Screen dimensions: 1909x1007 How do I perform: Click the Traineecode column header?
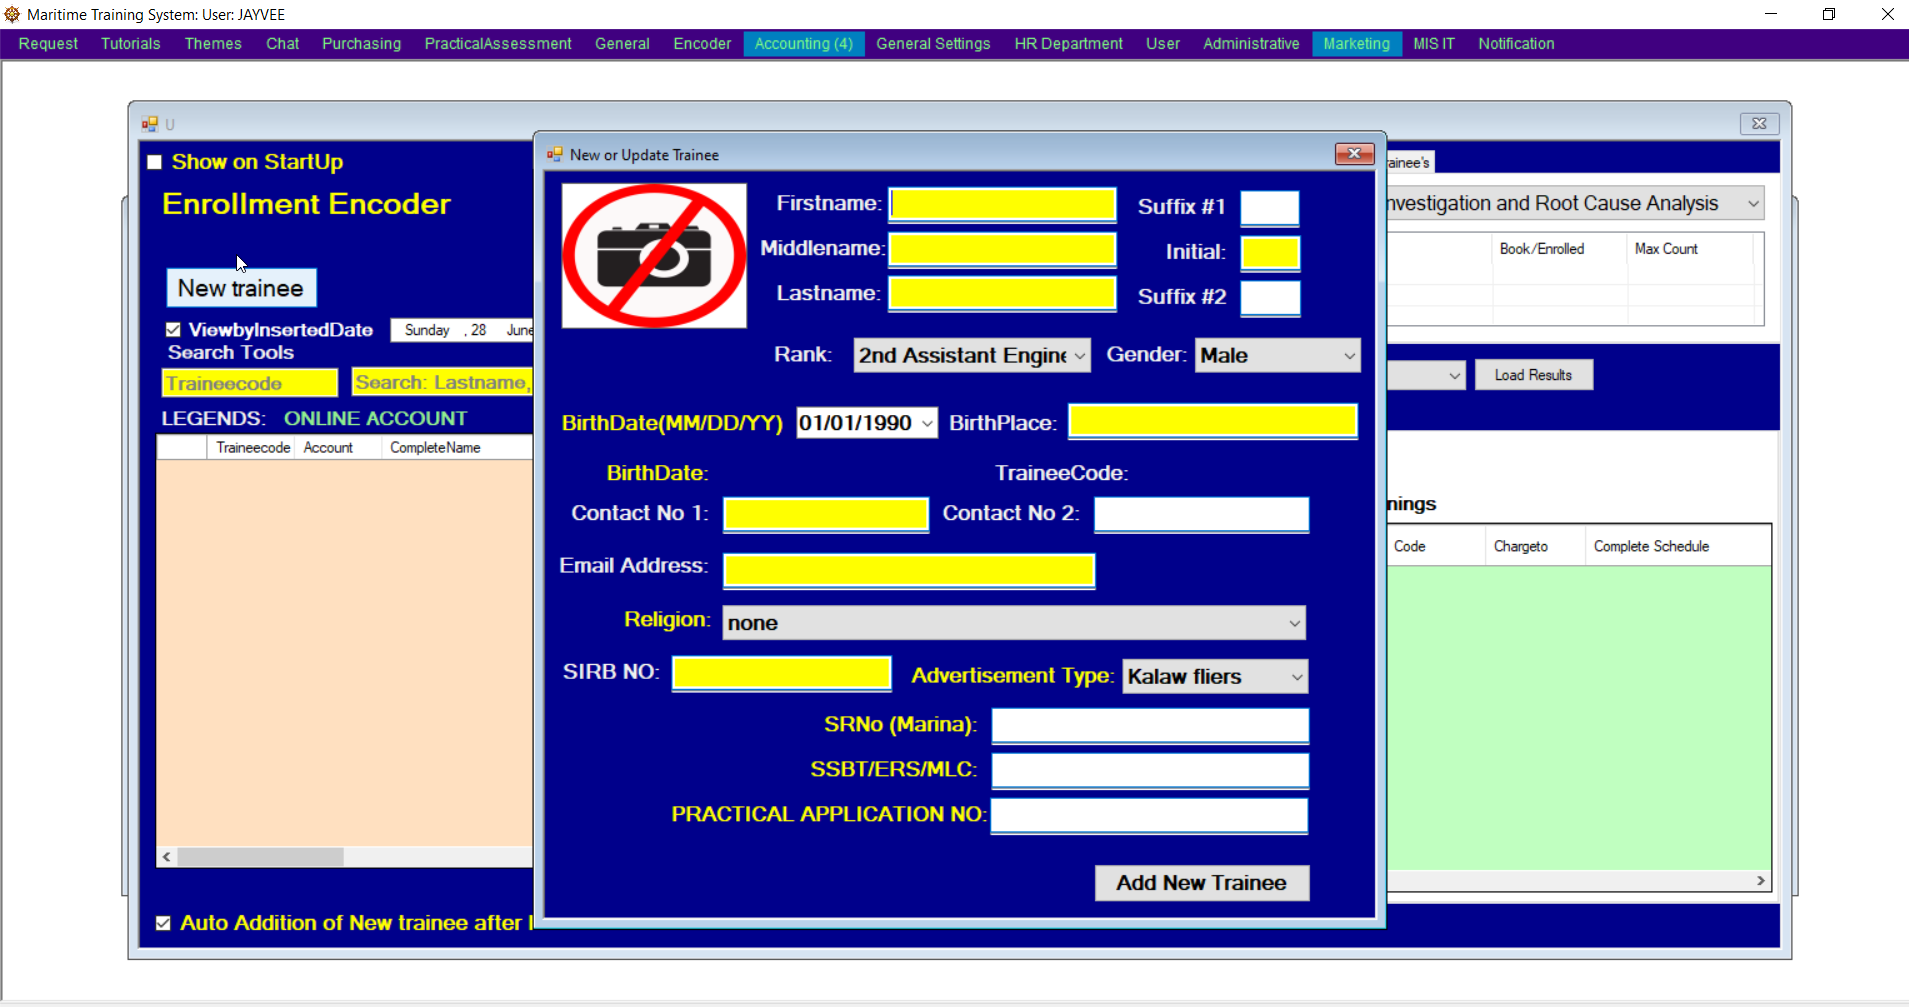click(x=253, y=448)
